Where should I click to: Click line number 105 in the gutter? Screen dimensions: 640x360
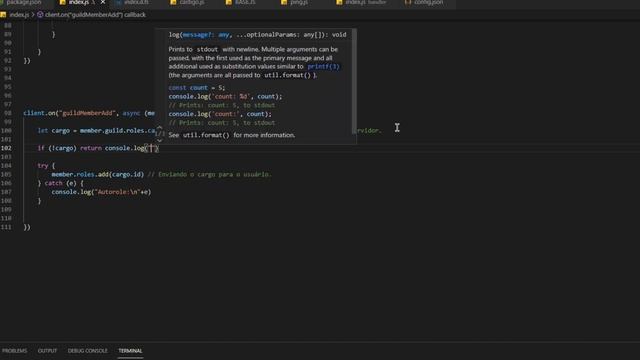pos(6,174)
